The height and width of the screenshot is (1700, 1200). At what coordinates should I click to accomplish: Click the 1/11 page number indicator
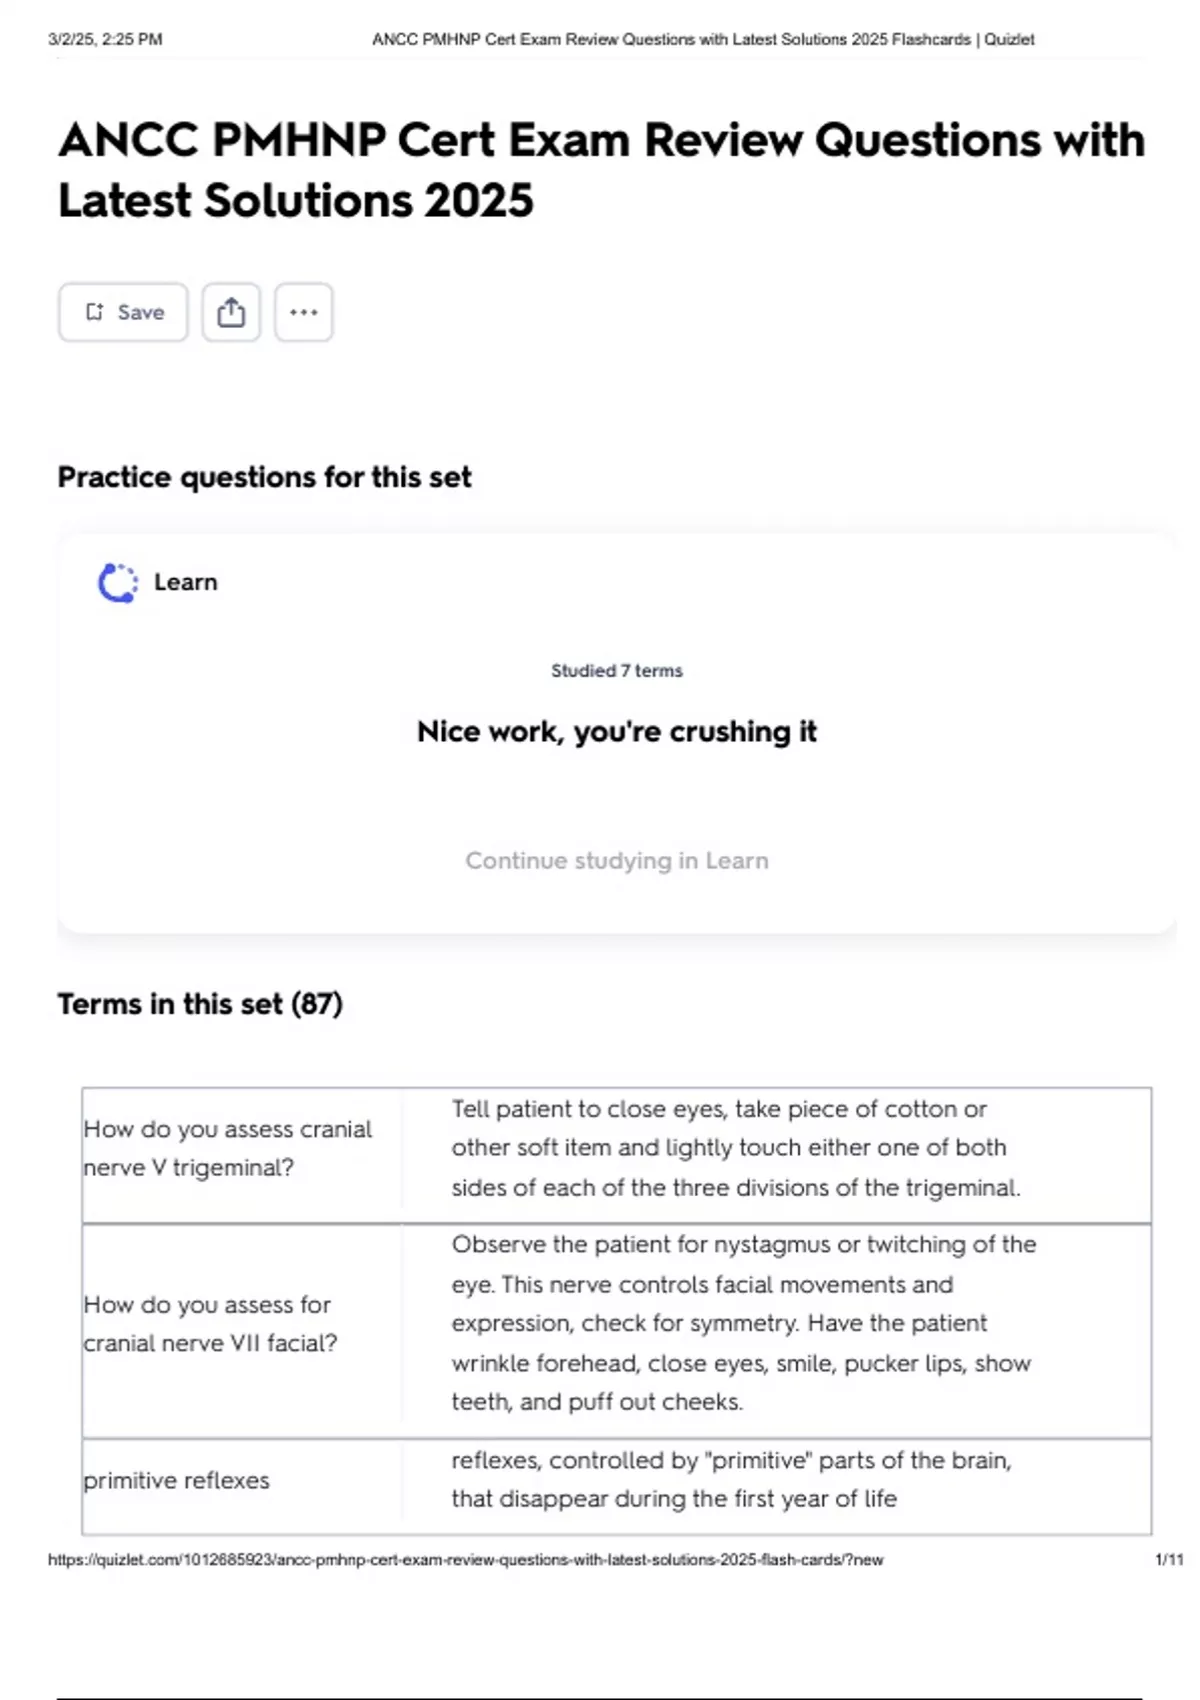[1168, 1559]
